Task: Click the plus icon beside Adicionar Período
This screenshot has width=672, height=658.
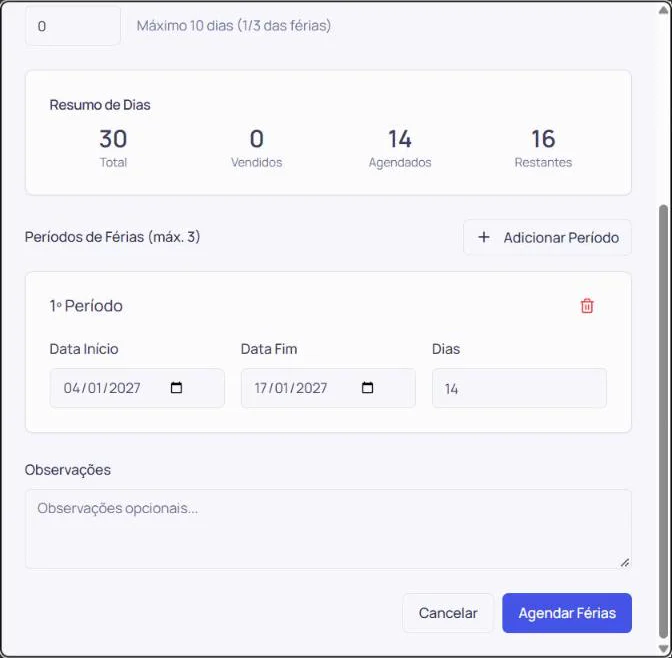Action: coord(484,237)
